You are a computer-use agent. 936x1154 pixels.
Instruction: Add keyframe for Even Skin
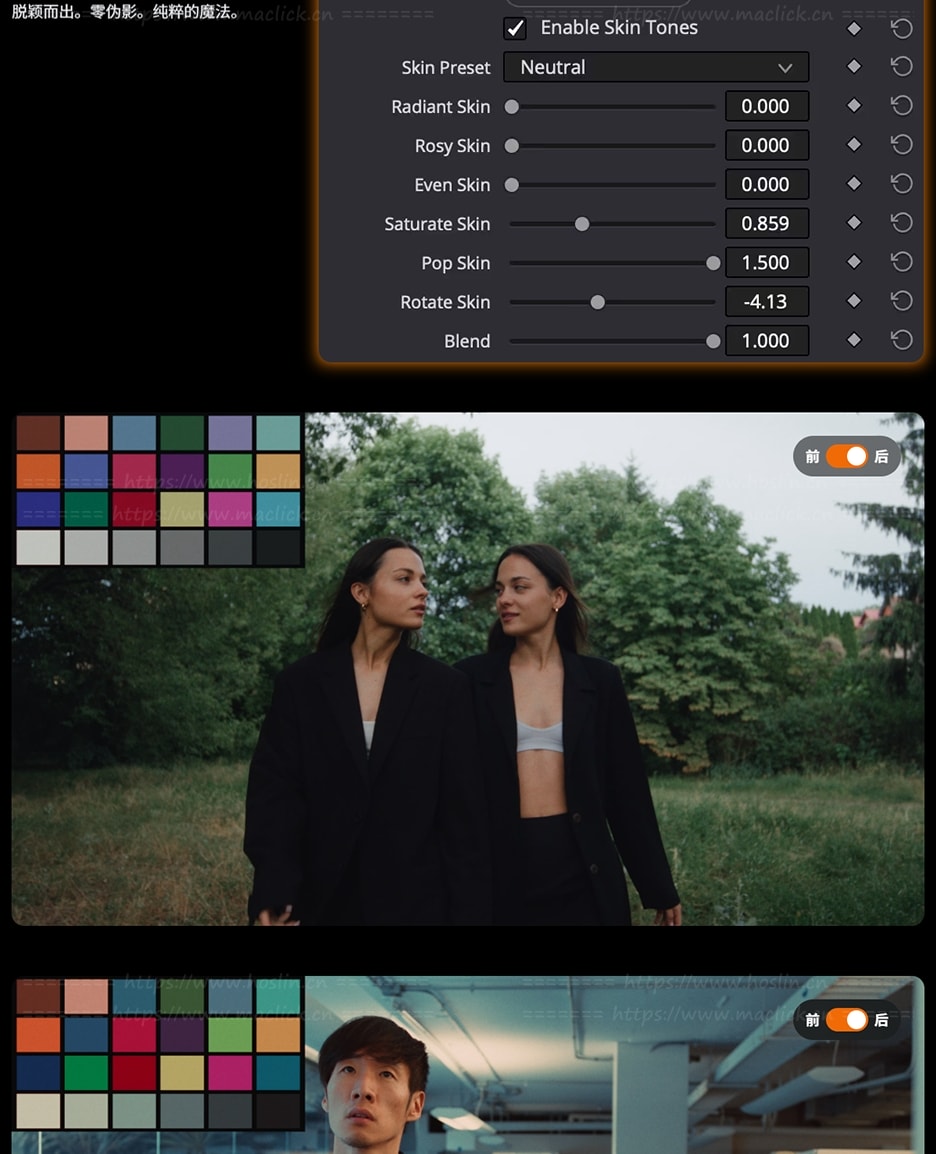[854, 183]
